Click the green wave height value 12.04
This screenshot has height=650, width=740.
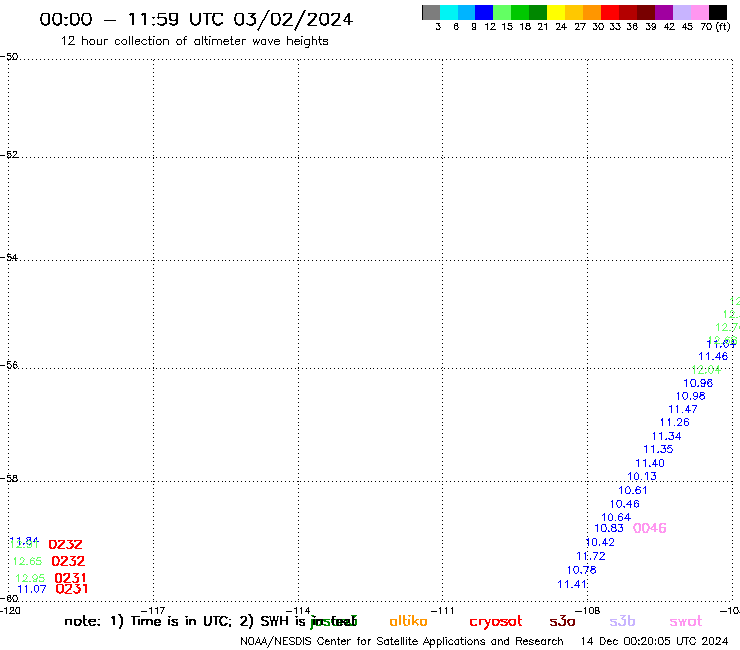(706, 370)
